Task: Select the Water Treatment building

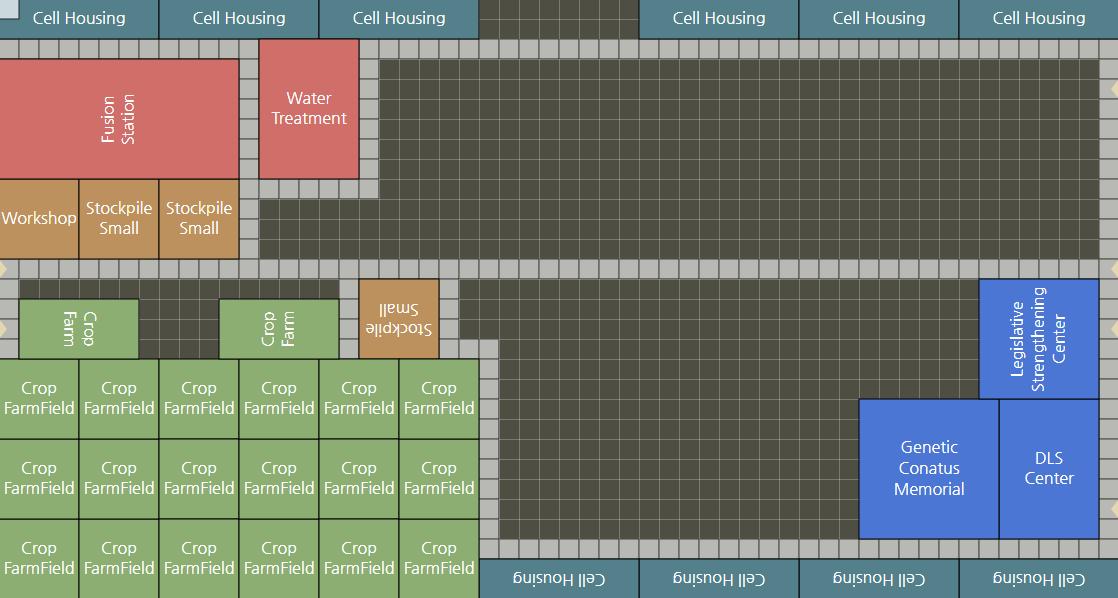Action: tap(309, 109)
